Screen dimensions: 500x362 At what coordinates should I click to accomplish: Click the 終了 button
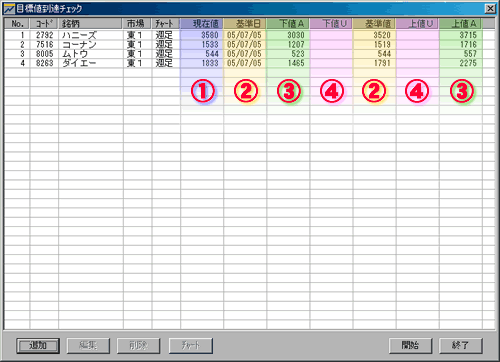click(461, 346)
